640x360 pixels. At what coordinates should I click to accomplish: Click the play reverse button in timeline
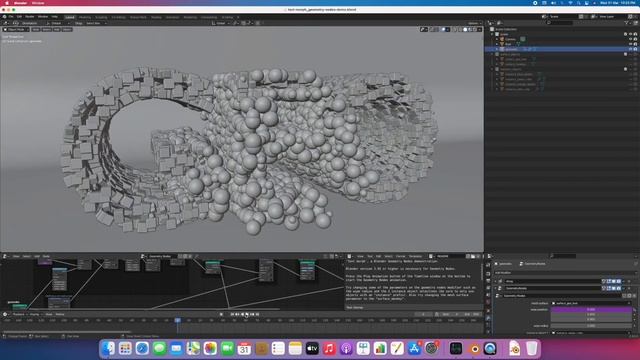tap(242, 314)
